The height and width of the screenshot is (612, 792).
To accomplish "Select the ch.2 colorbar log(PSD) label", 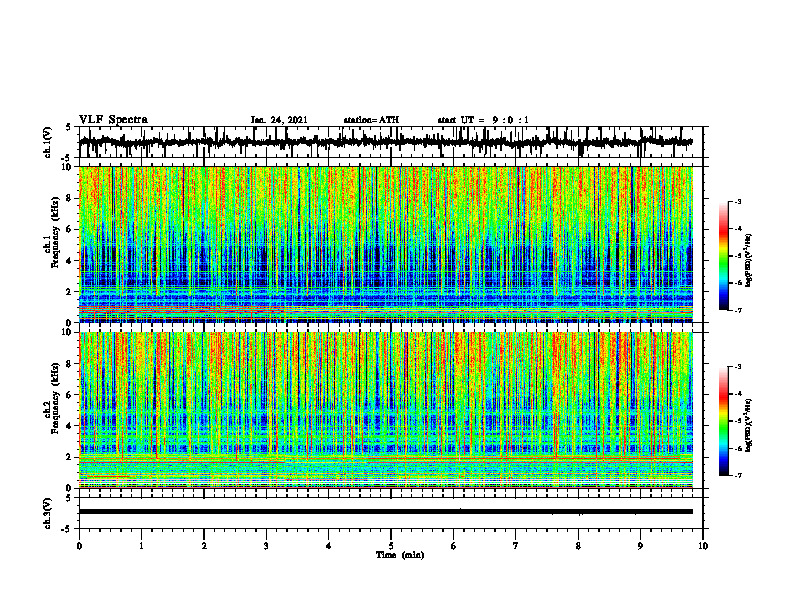I will [749, 425].
